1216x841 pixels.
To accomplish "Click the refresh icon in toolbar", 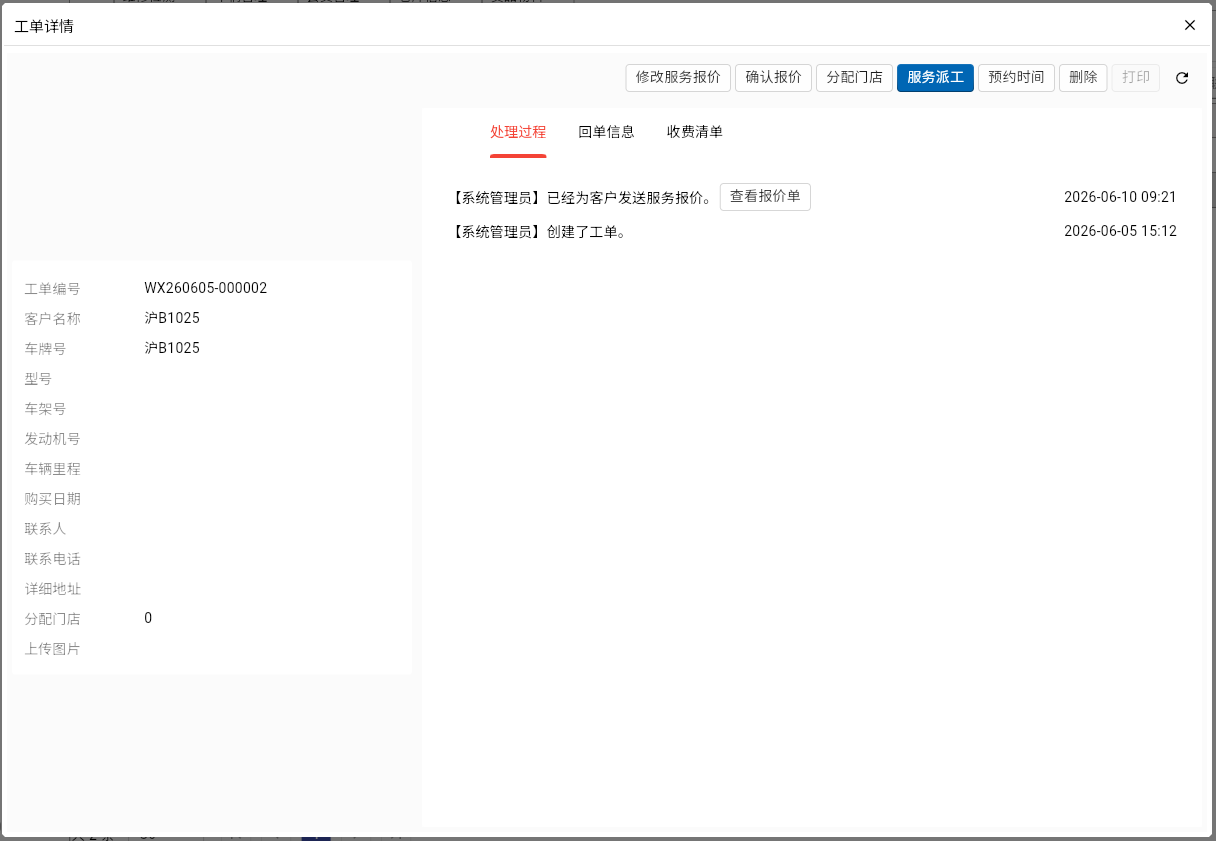I will (x=1182, y=78).
